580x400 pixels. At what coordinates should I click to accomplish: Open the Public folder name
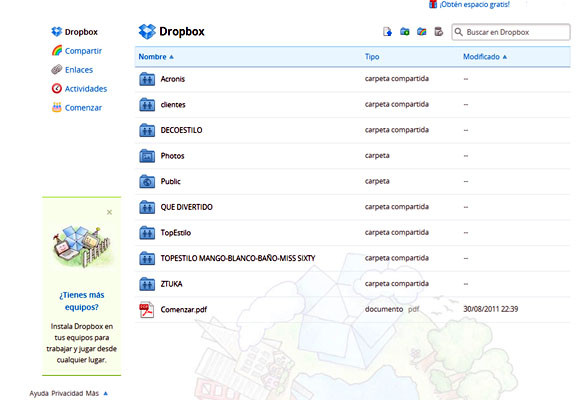point(171,181)
